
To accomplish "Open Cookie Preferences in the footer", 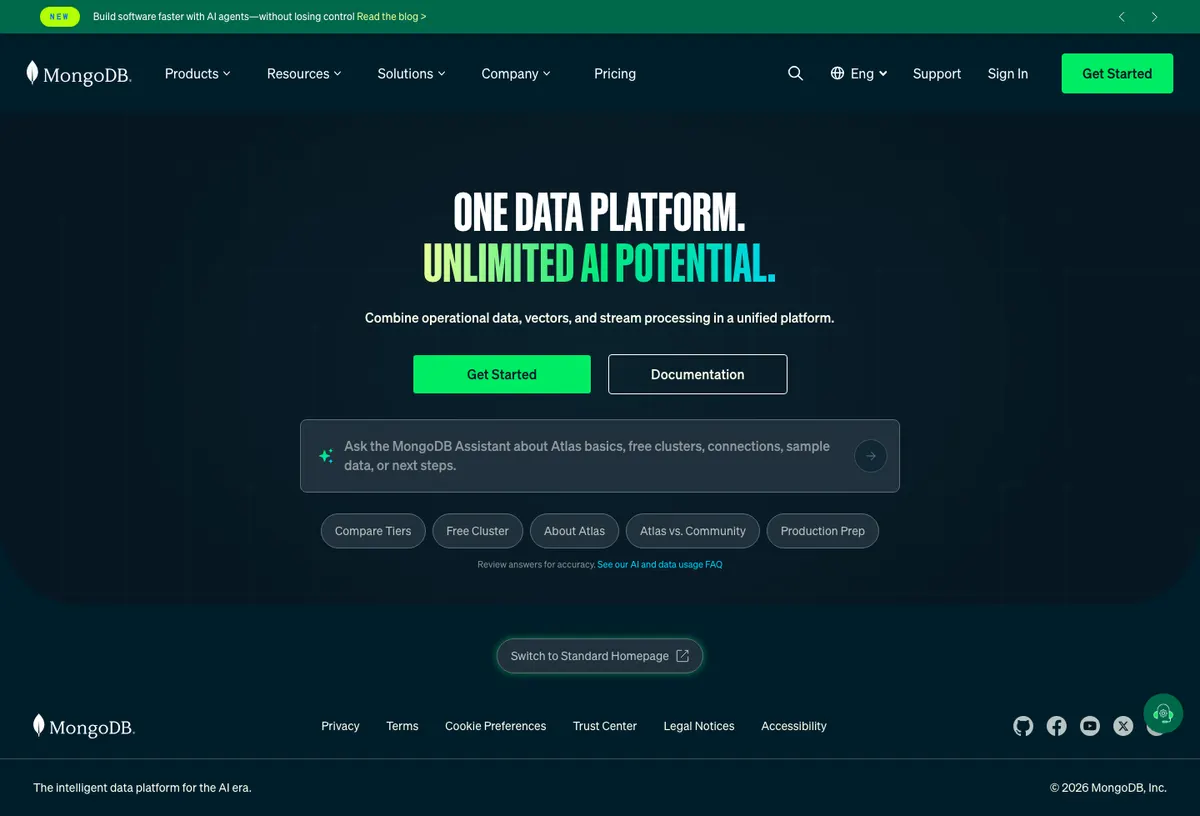I will tap(496, 726).
